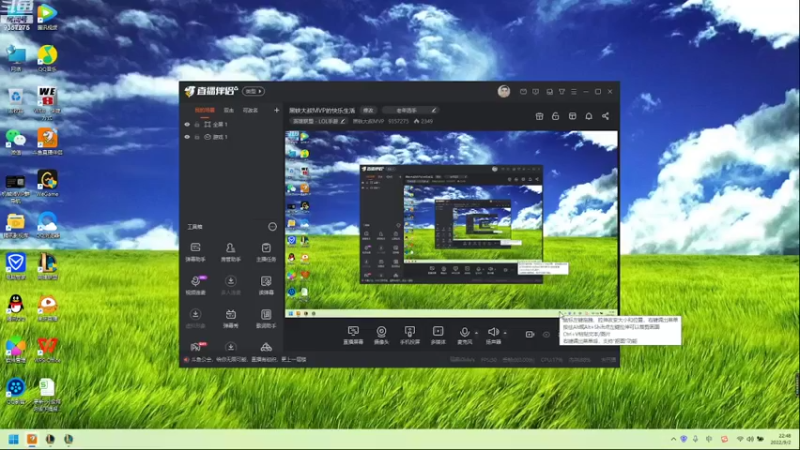Open the PK tool with the red badge
Image resolution: width=800 pixels, height=450 pixels.
pyautogui.click(x=198, y=347)
